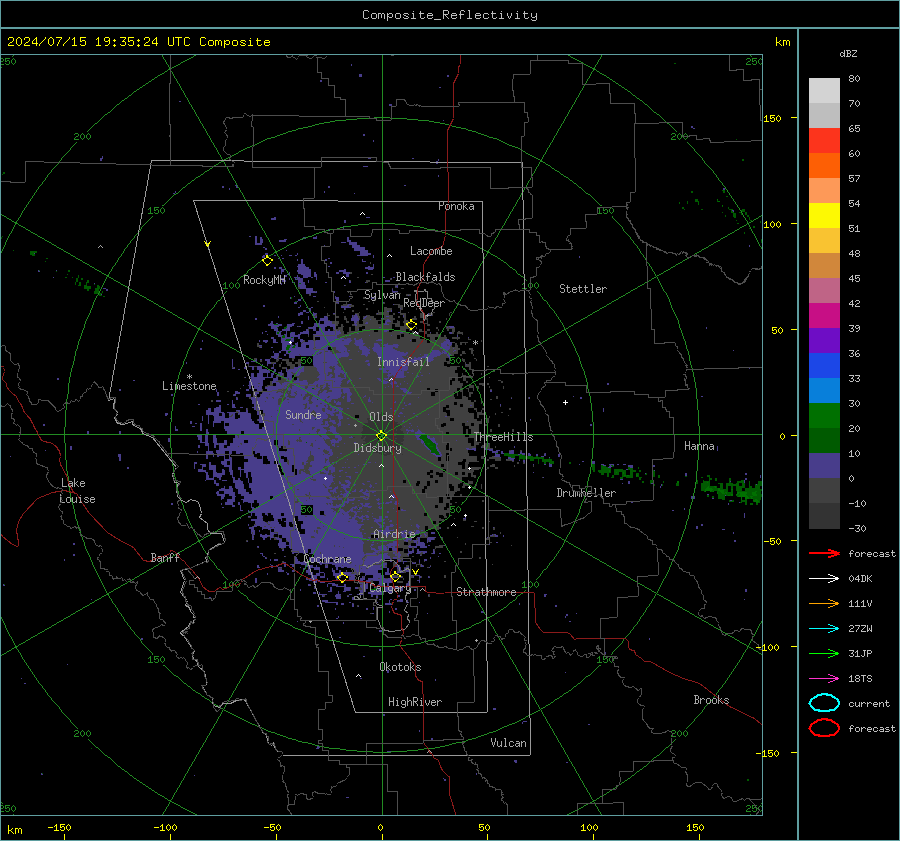
Task: Click the Stettler city label
Action: tap(583, 289)
